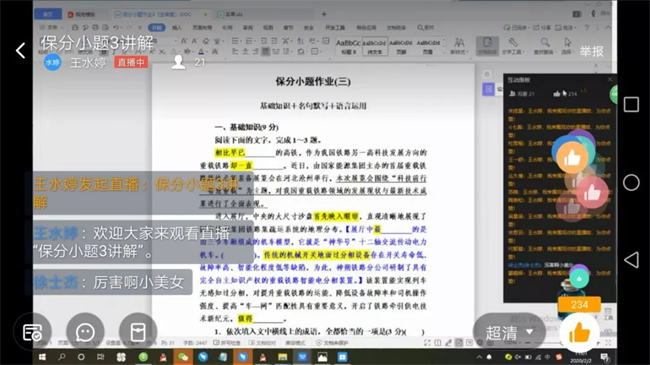Open the Photos app on taskbar

coord(322,357)
